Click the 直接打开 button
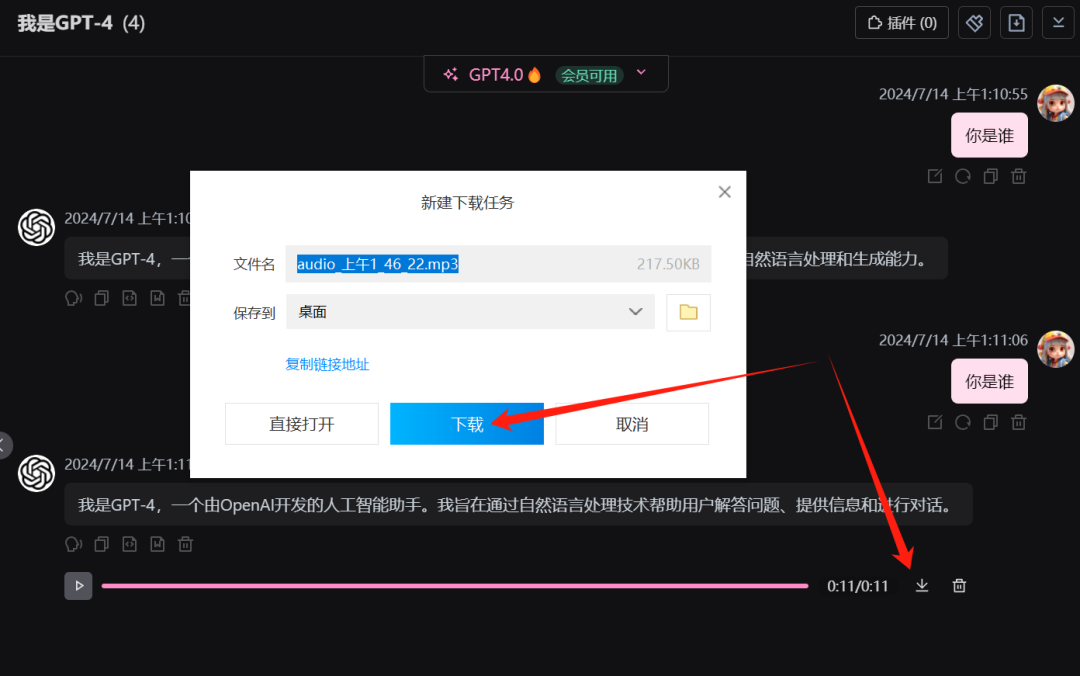The width and height of the screenshot is (1080, 676). pos(302,424)
